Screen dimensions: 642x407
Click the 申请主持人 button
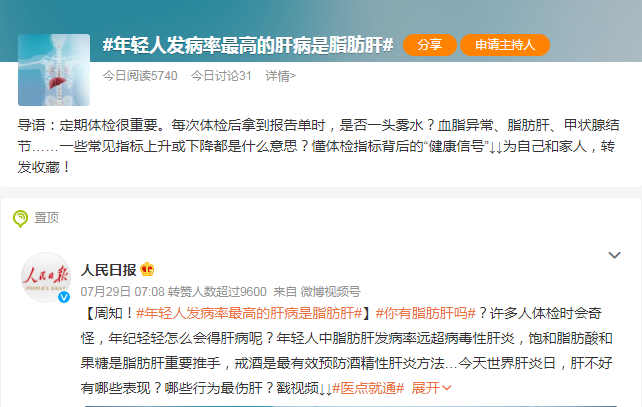click(505, 45)
